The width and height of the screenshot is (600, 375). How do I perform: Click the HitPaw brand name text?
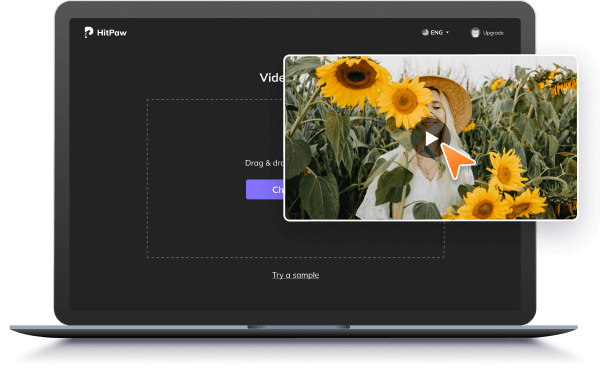click(x=112, y=33)
